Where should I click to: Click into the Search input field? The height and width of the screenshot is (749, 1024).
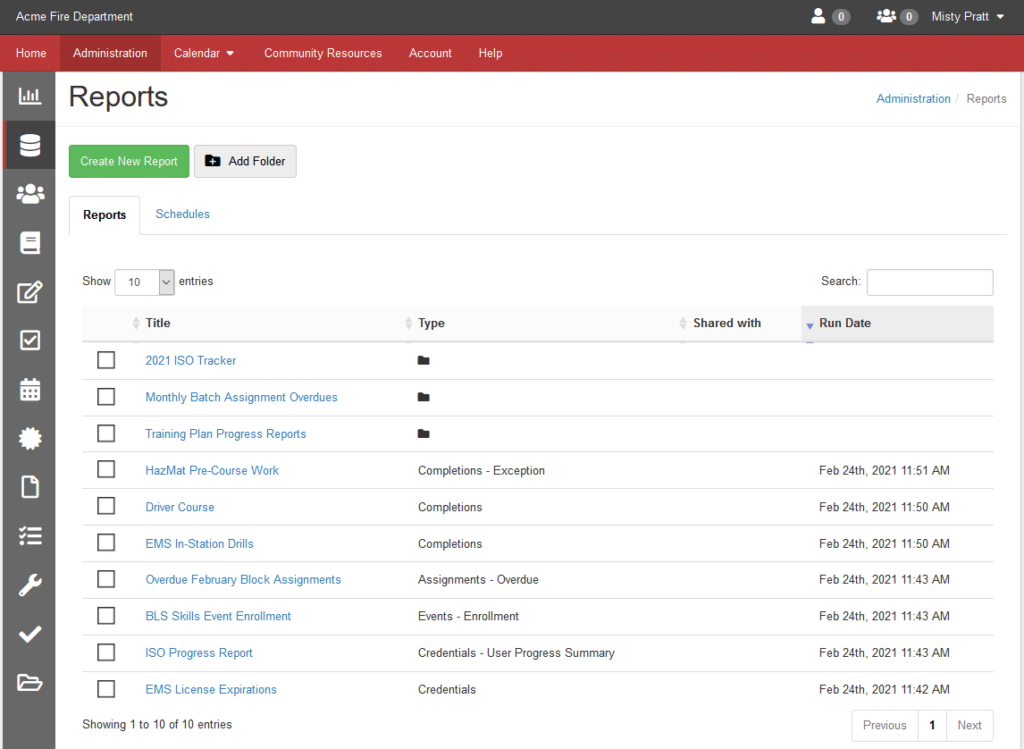tap(929, 282)
